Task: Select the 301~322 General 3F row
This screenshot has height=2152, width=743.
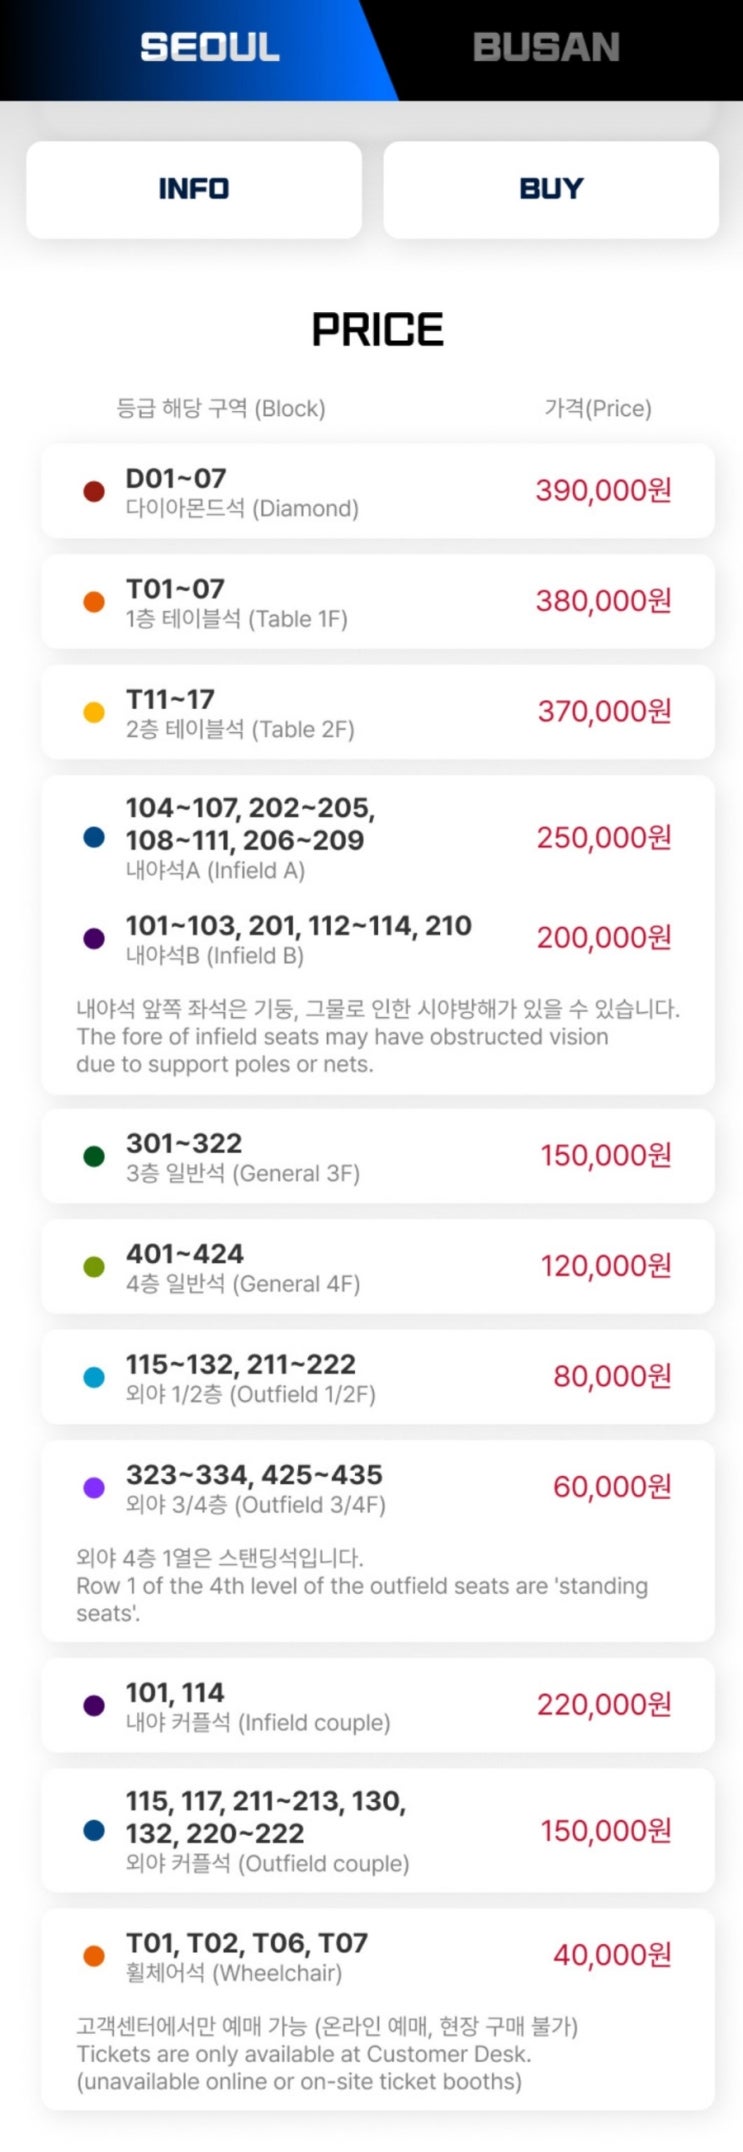Action: point(378,1156)
